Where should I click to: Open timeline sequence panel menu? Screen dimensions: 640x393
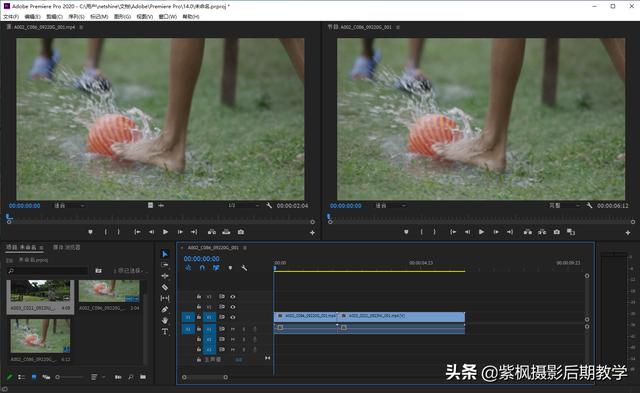[245, 248]
